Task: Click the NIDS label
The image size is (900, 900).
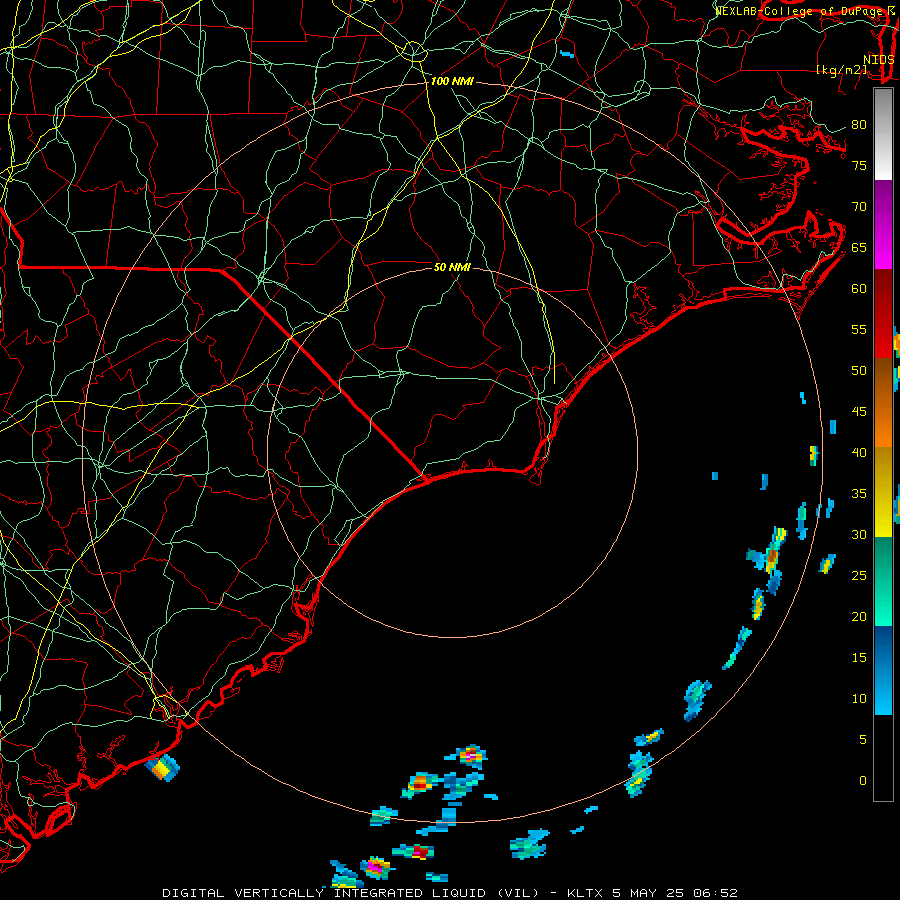Action: point(879,60)
